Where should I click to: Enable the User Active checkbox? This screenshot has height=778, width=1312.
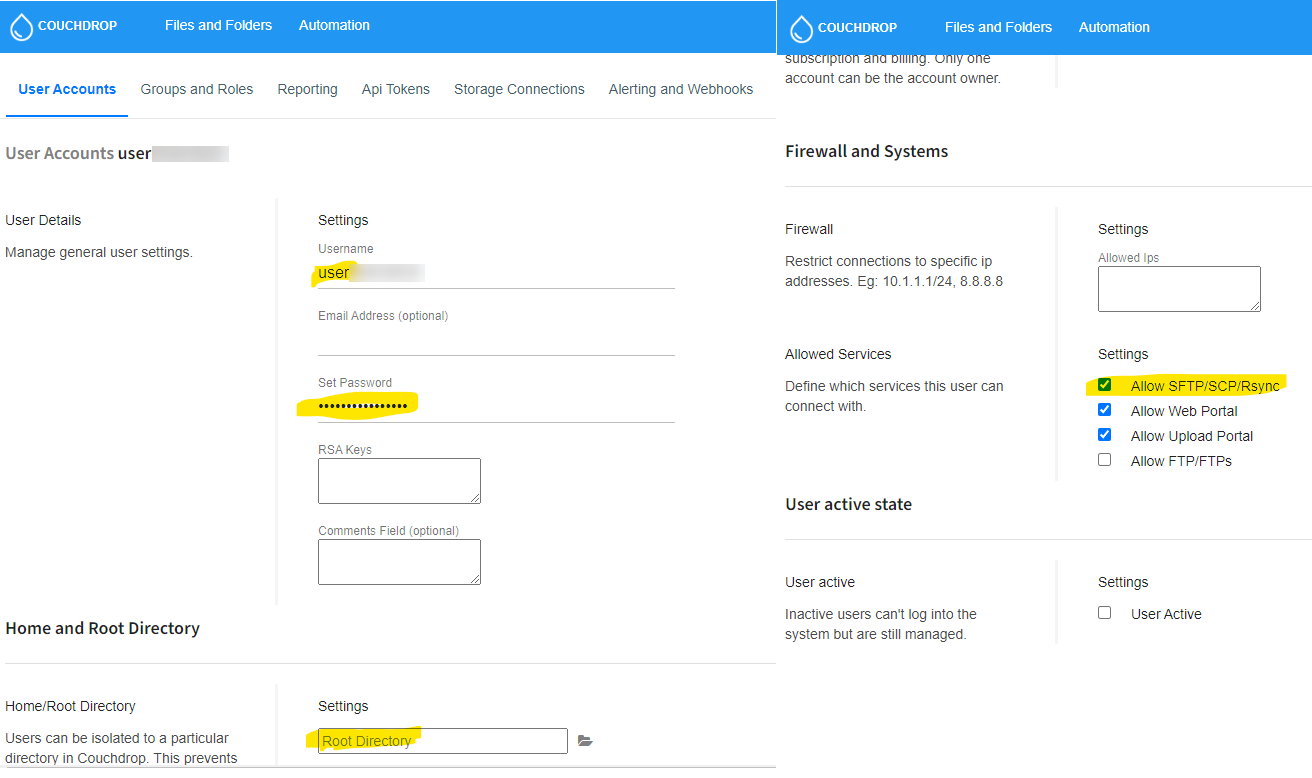click(1104, 613)
